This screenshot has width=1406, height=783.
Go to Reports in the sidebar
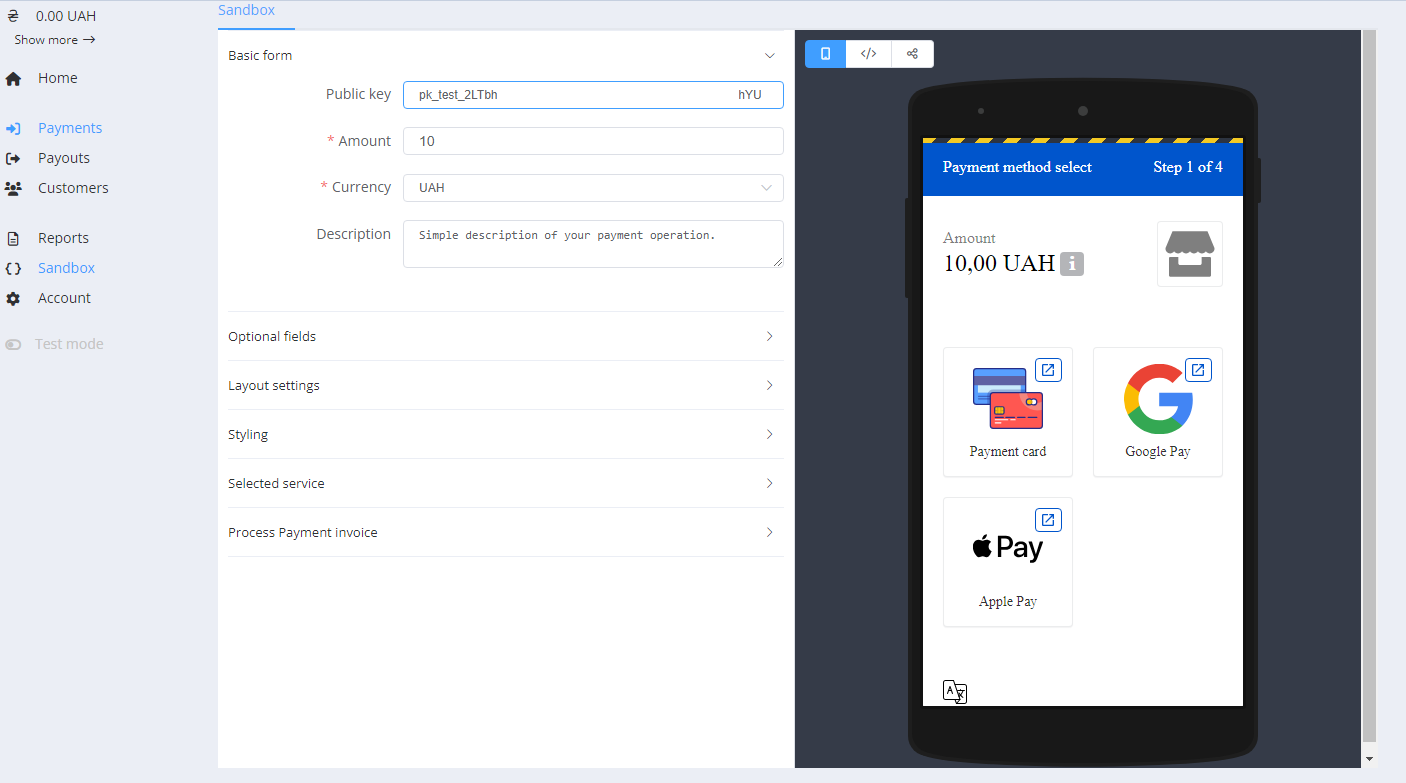(x=63, y=238)
